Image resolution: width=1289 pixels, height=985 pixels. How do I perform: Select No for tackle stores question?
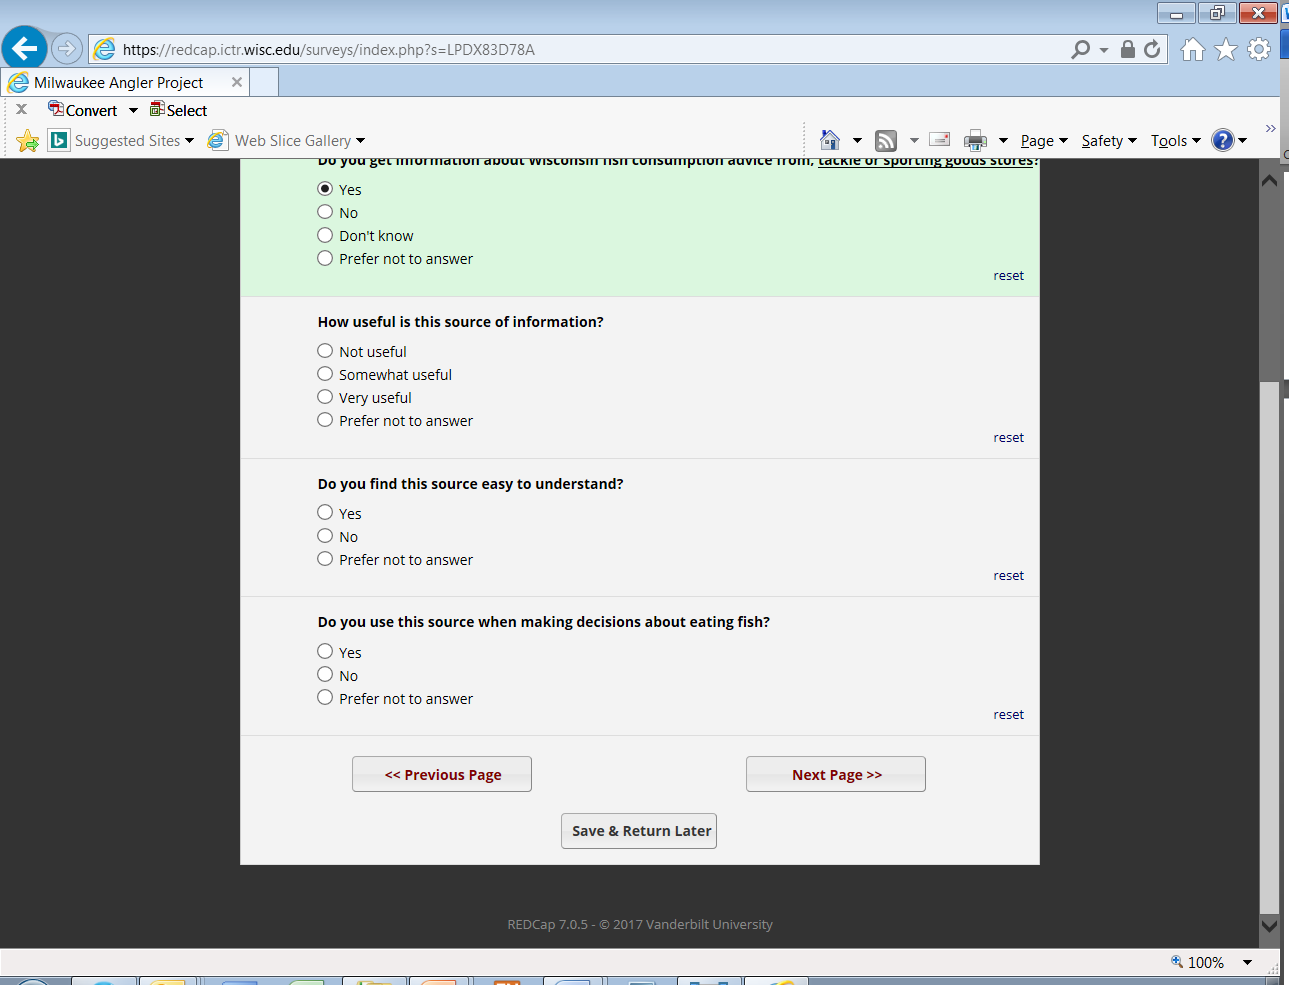[x=325, y=211]
